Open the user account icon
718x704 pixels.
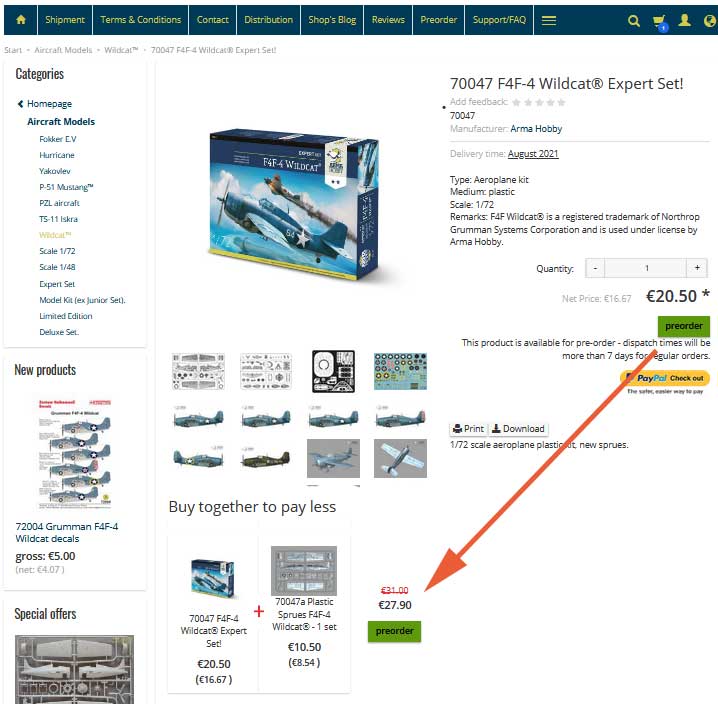point(685,20)
